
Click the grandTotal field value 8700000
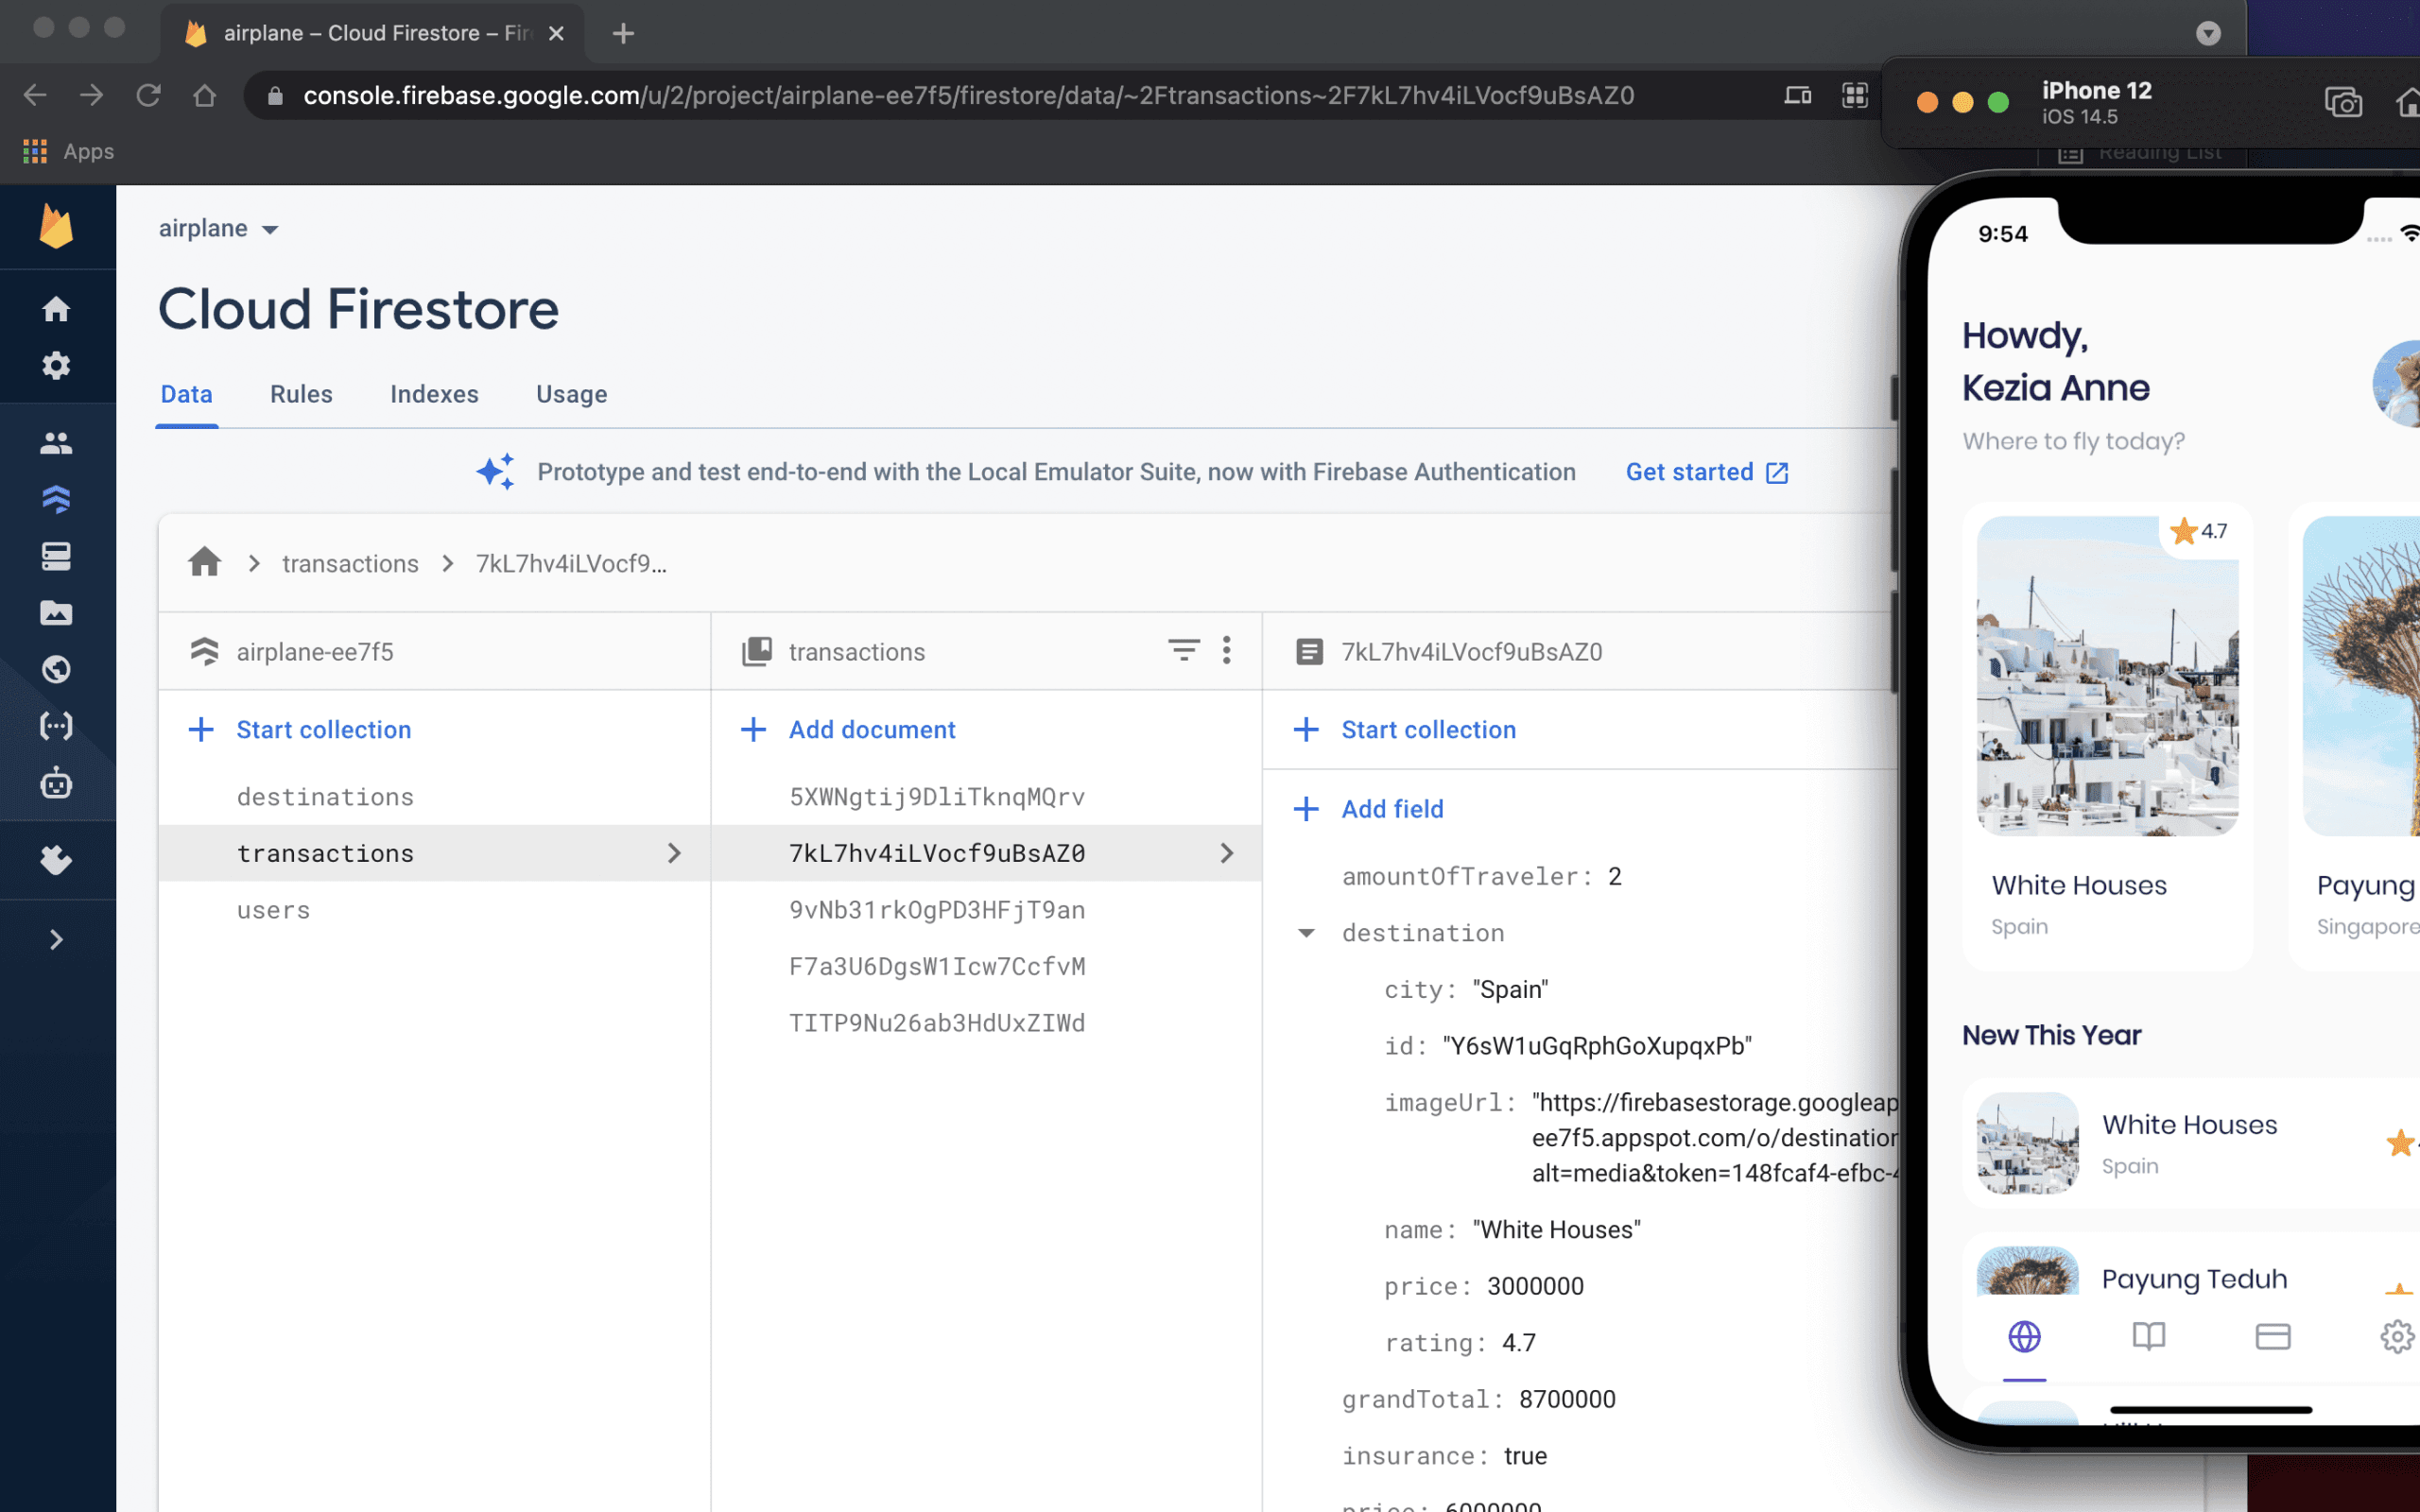pyautogui.click(x=1567, y=1400)
